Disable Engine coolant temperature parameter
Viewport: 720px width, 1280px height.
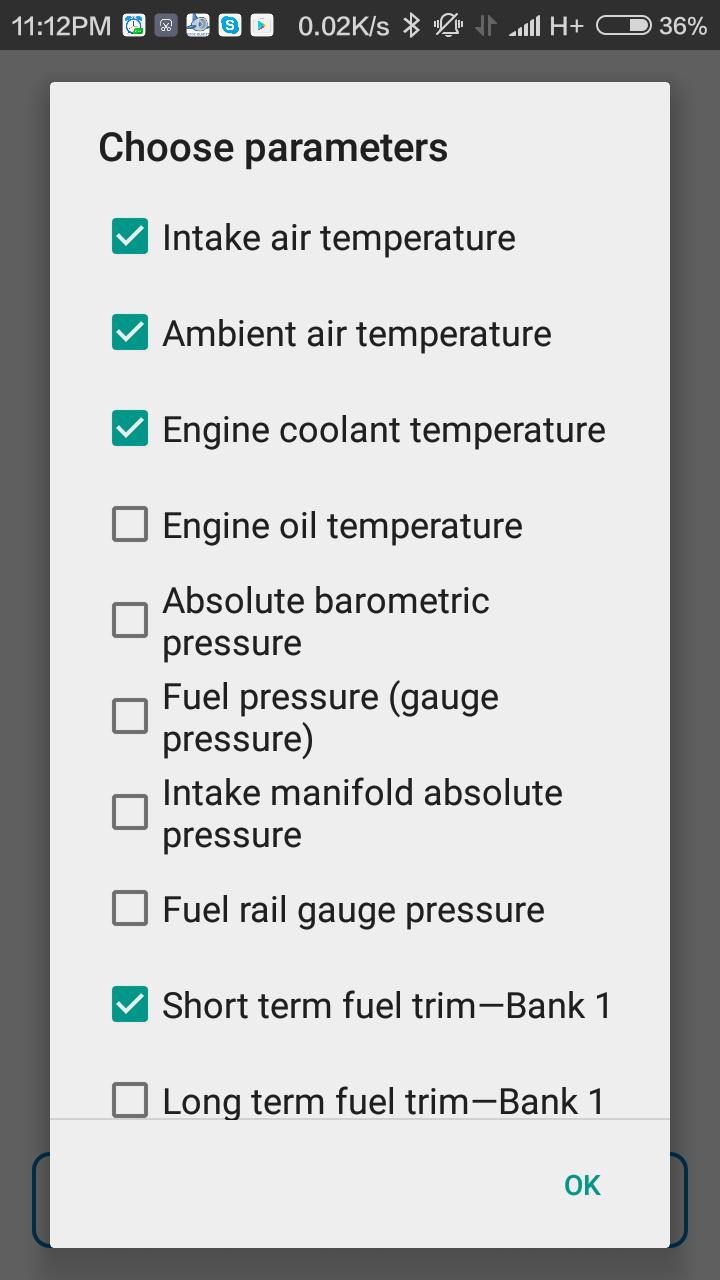(x=130, y=429)
